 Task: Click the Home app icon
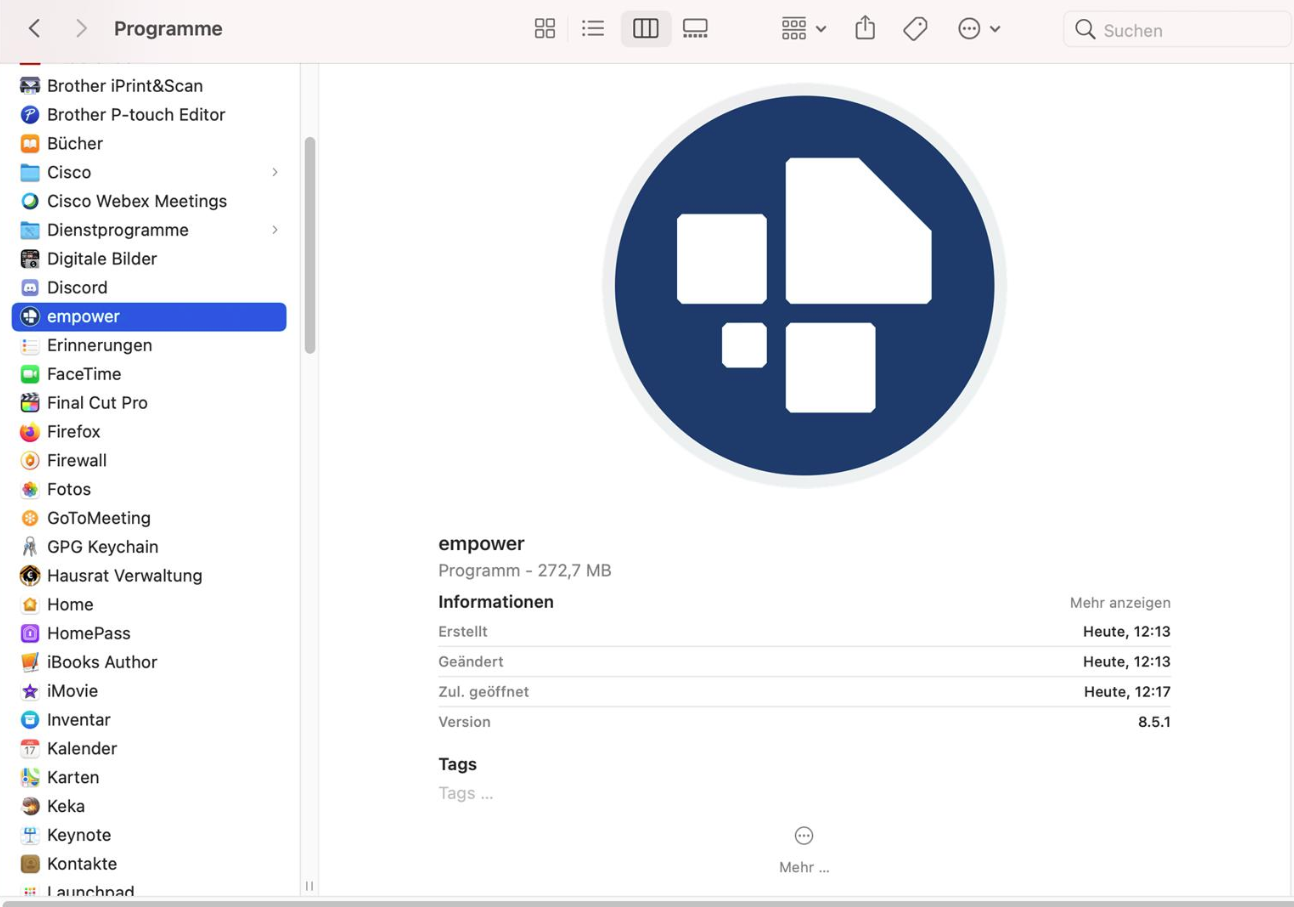click(x=30, y=605)
